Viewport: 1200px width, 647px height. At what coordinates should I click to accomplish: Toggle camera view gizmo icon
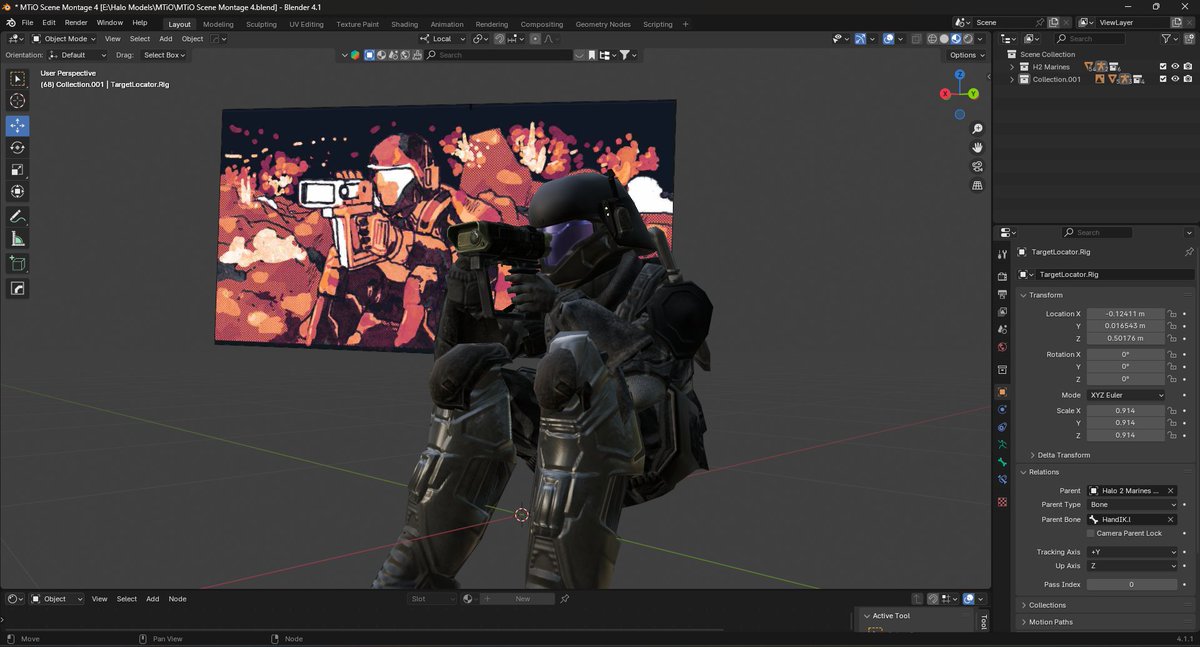[x=977, y=166]
